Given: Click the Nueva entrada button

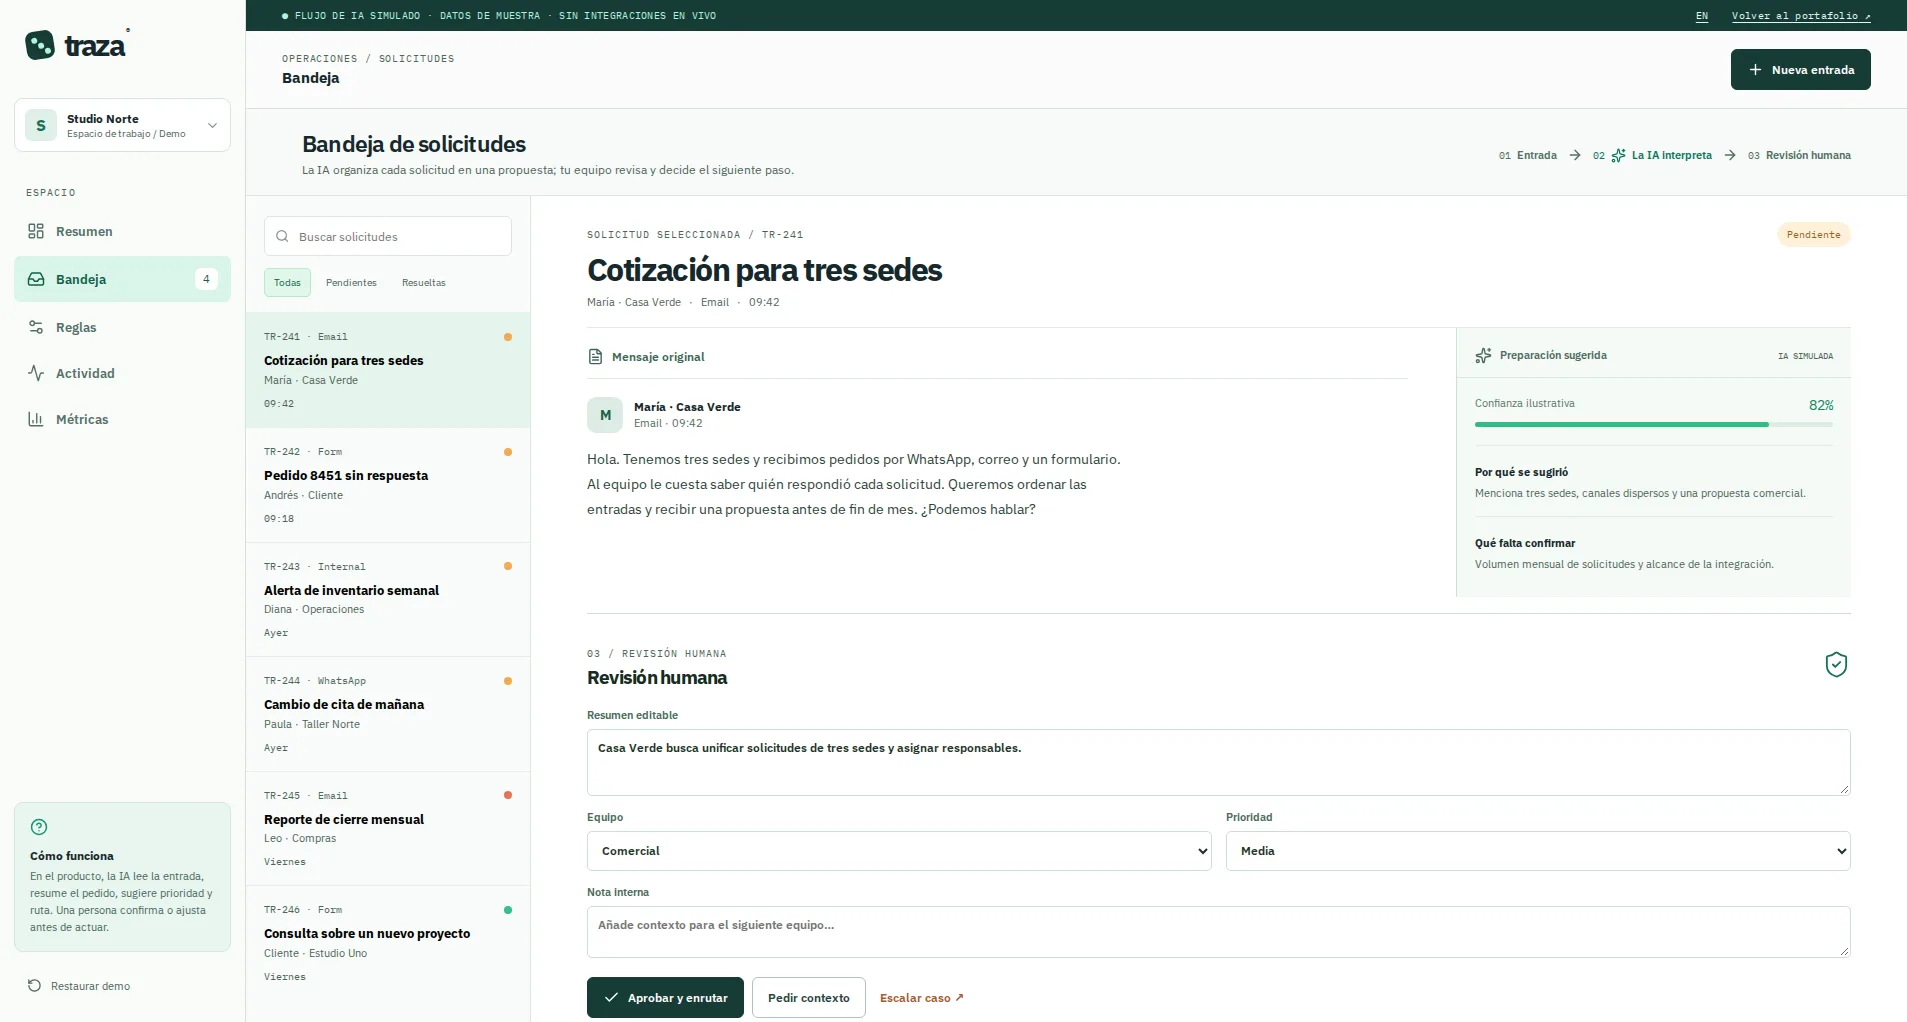Looking at the screenshot, I should tap(1800, 70).
